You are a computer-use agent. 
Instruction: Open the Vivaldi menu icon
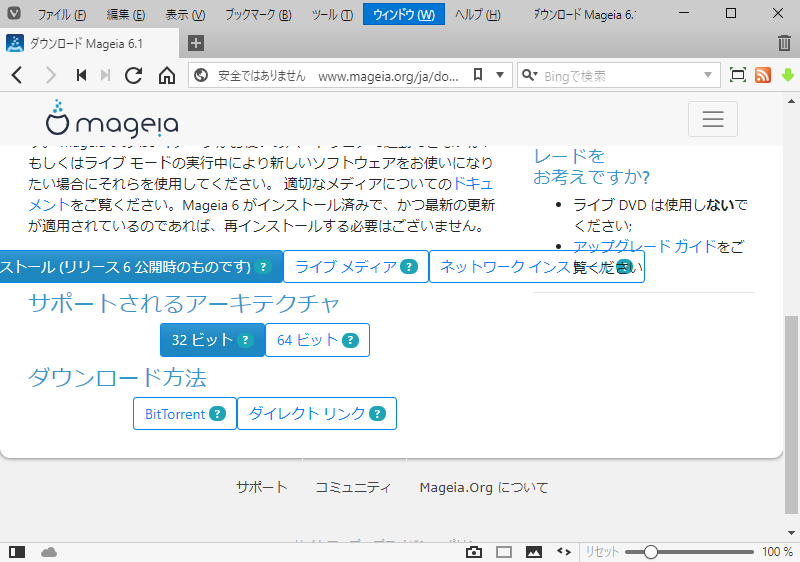pyautogui.click(x=14, y=13)
